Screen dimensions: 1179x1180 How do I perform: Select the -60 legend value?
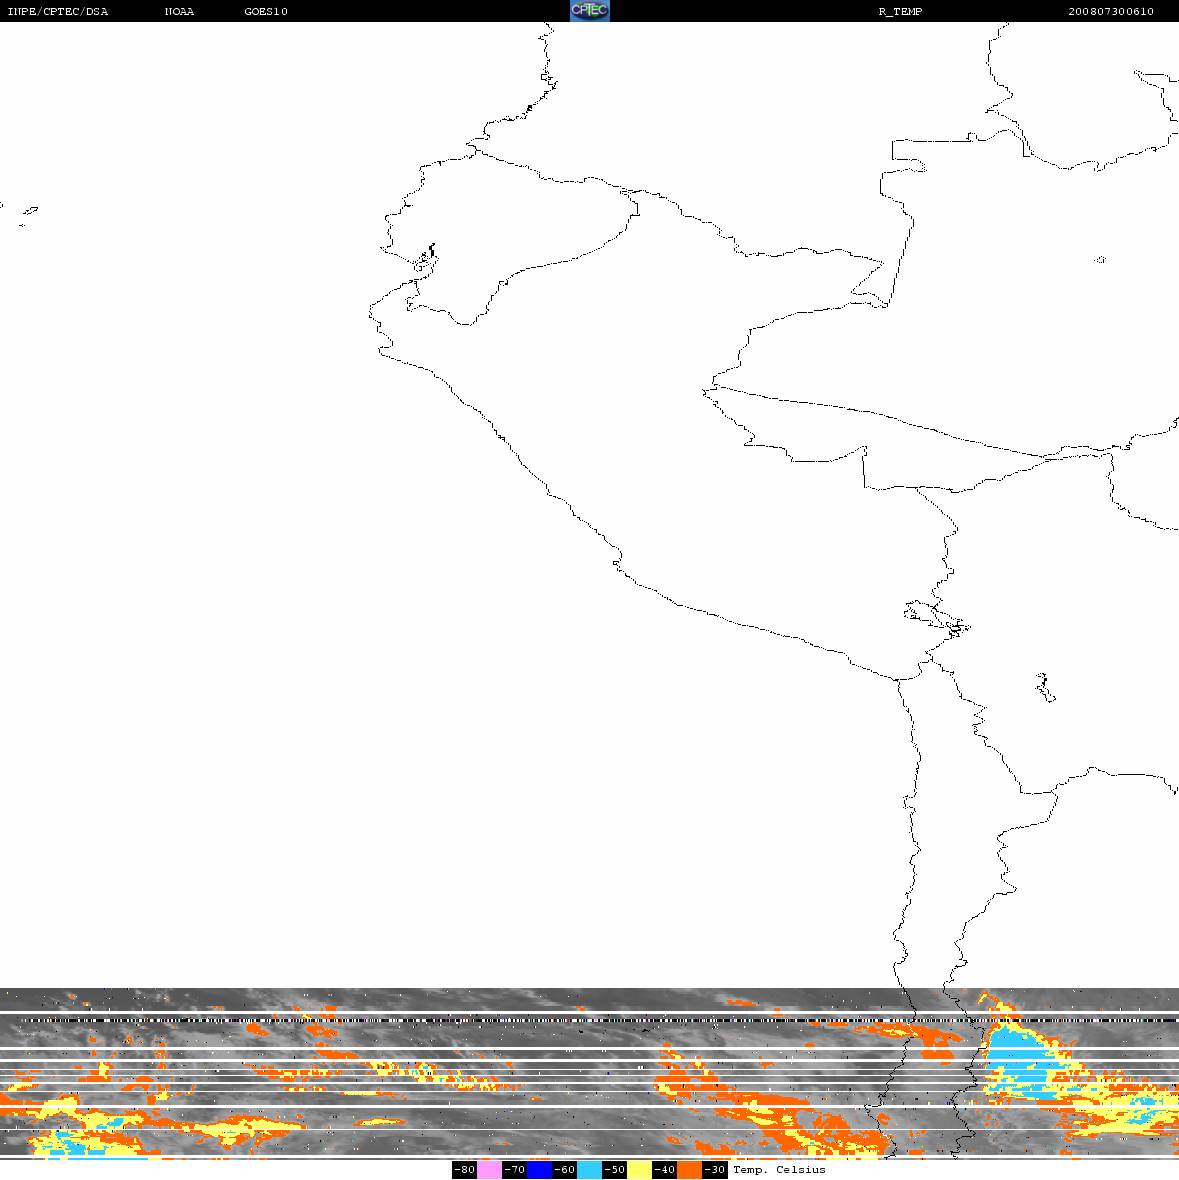click(x=564, y=1169)
